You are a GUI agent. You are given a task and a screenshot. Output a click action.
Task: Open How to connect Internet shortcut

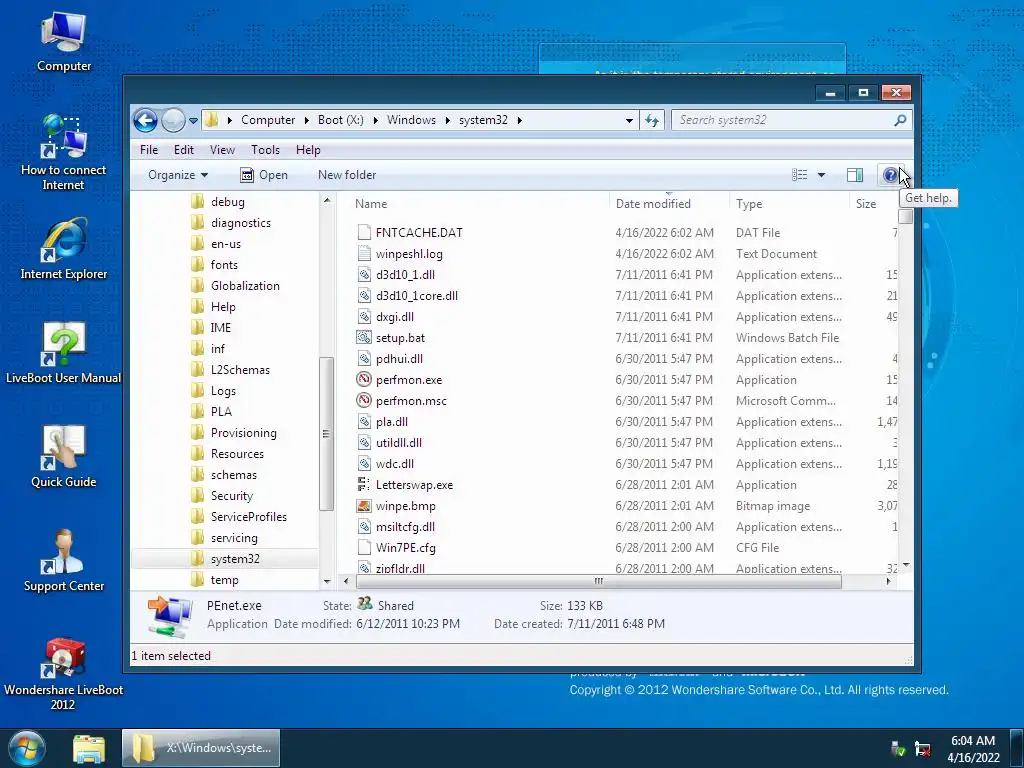tap(63, 153)
